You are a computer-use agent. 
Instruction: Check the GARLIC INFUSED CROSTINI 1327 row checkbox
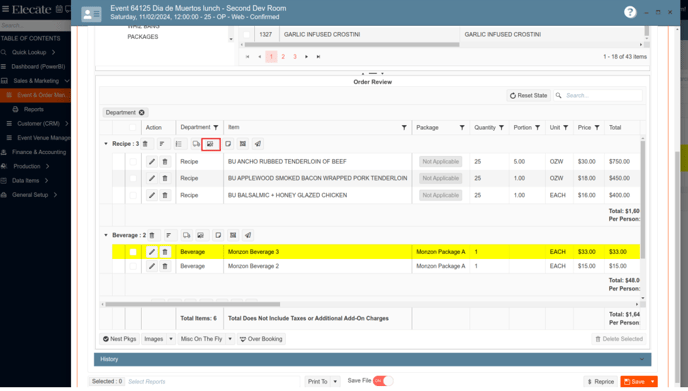(247, 35)
